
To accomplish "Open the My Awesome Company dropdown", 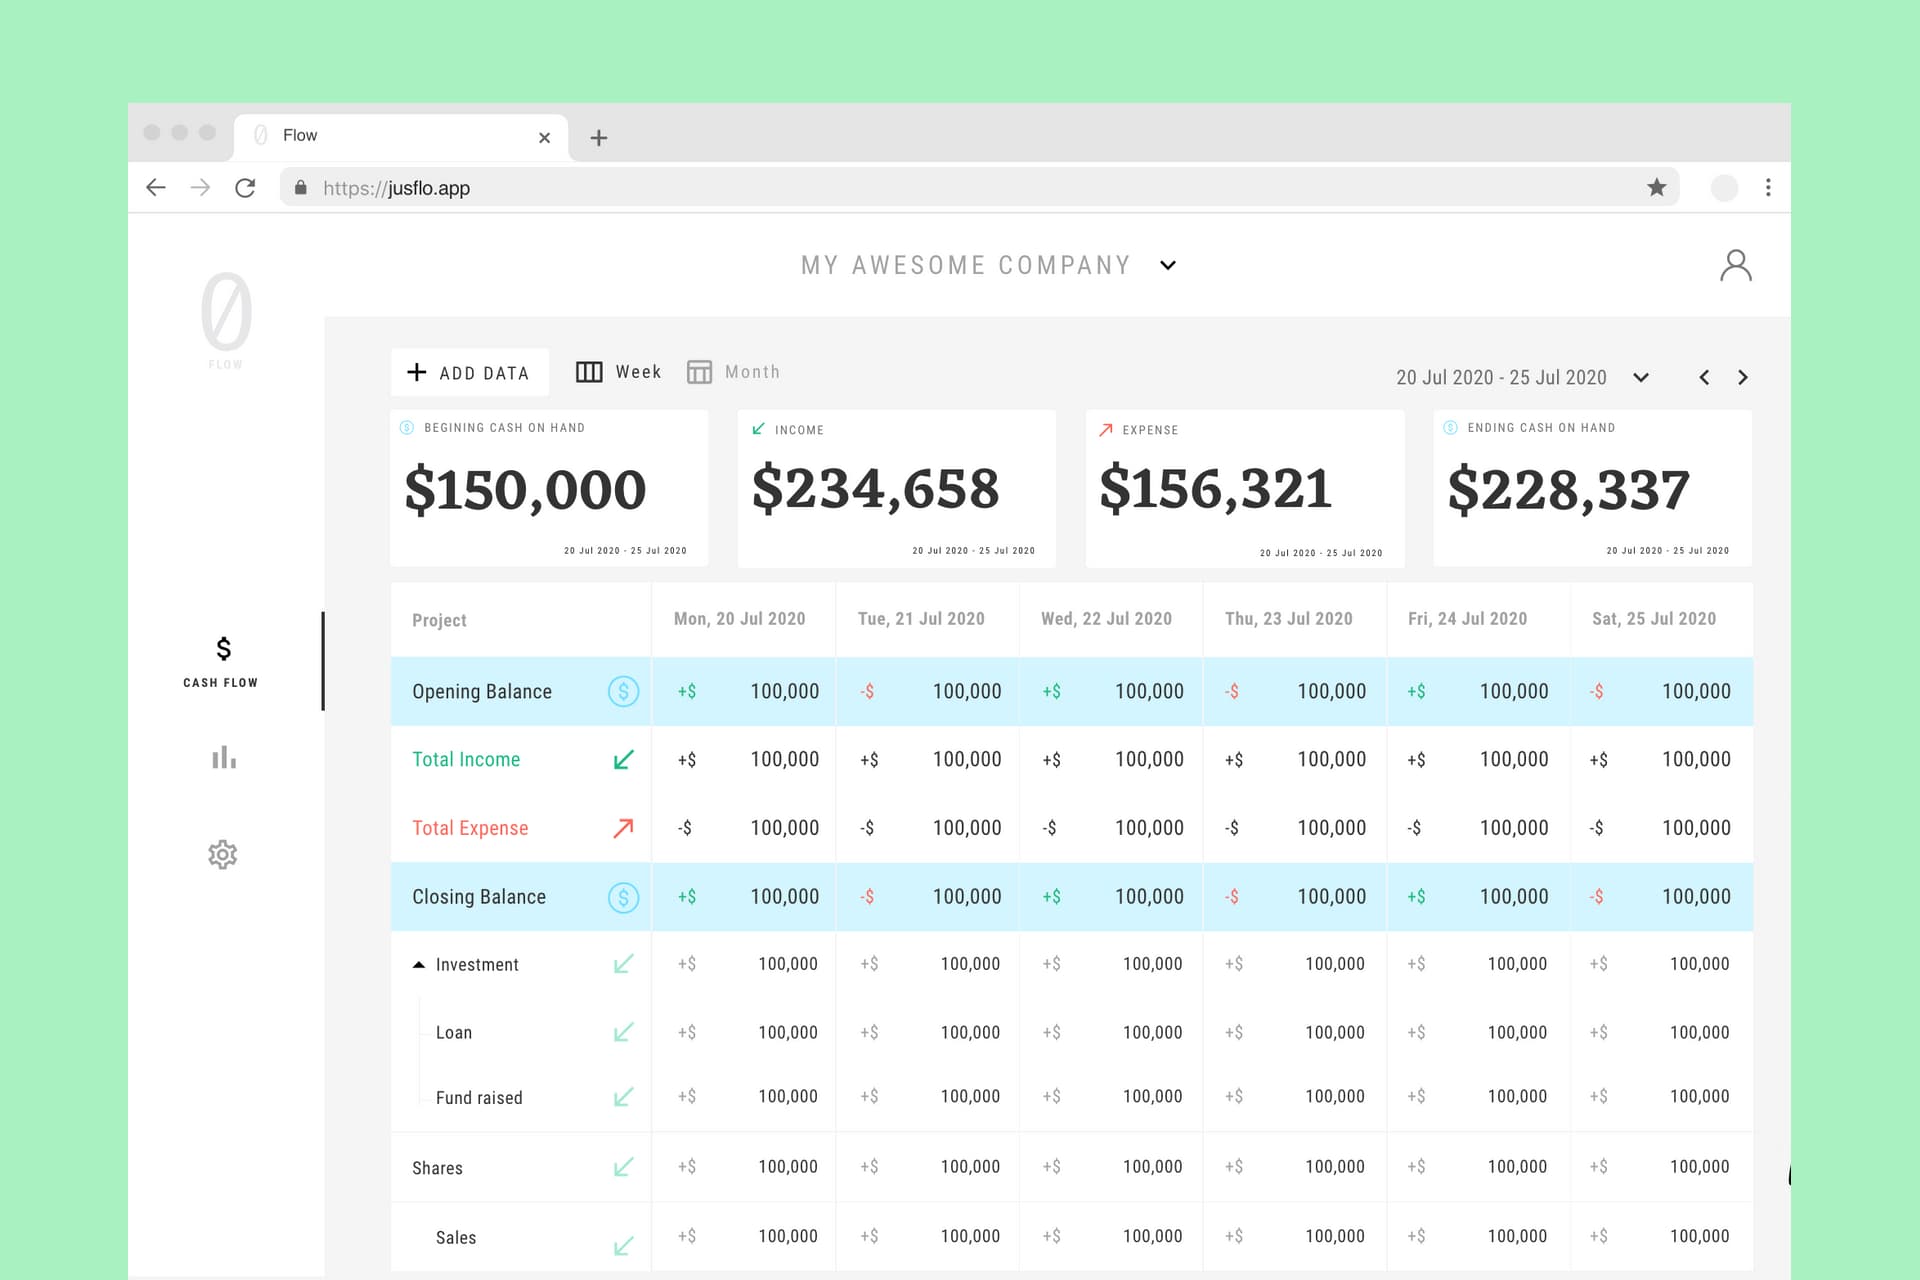I will 1167,266.
